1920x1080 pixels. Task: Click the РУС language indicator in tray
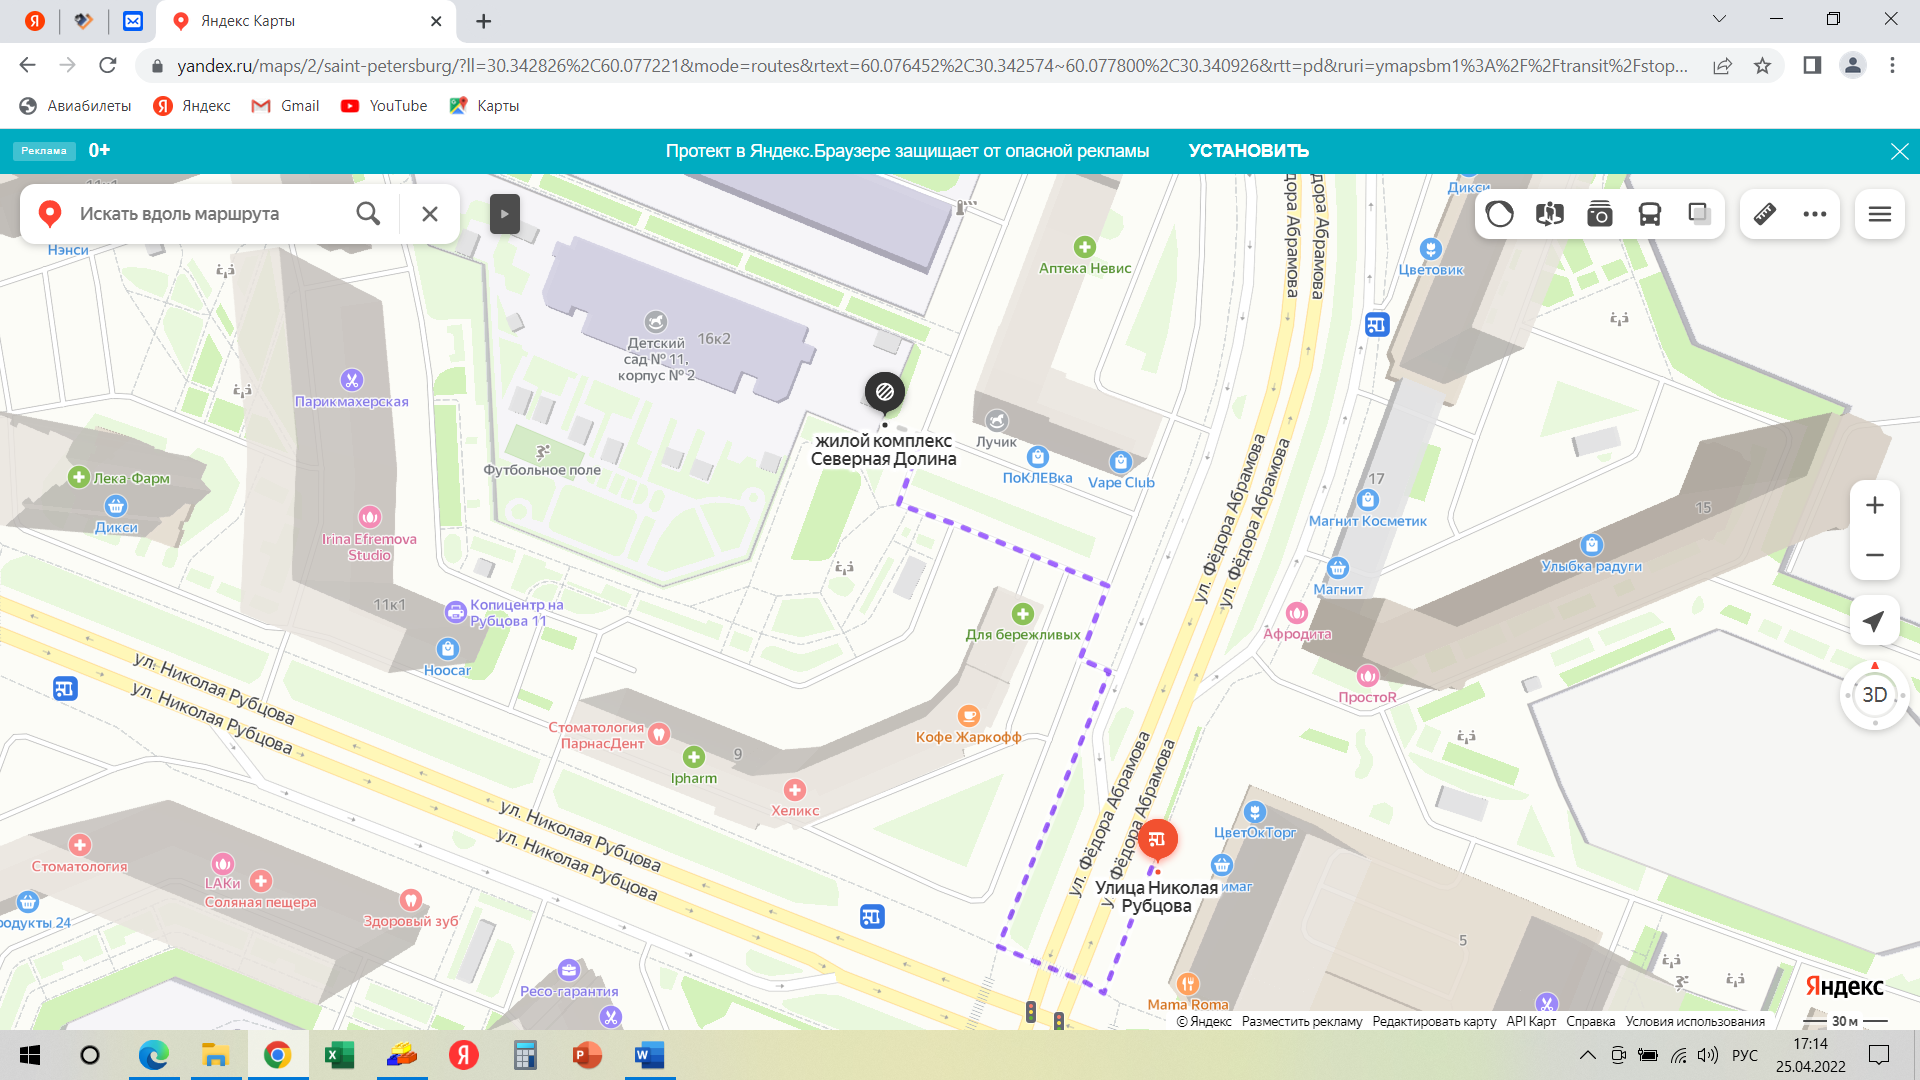(1745, 1055)
